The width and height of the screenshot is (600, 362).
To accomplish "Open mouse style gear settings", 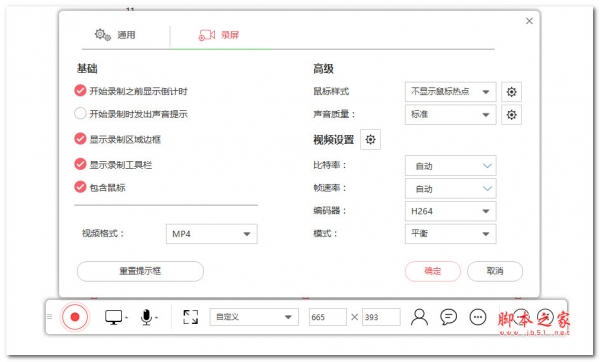I will pos(511,92).
